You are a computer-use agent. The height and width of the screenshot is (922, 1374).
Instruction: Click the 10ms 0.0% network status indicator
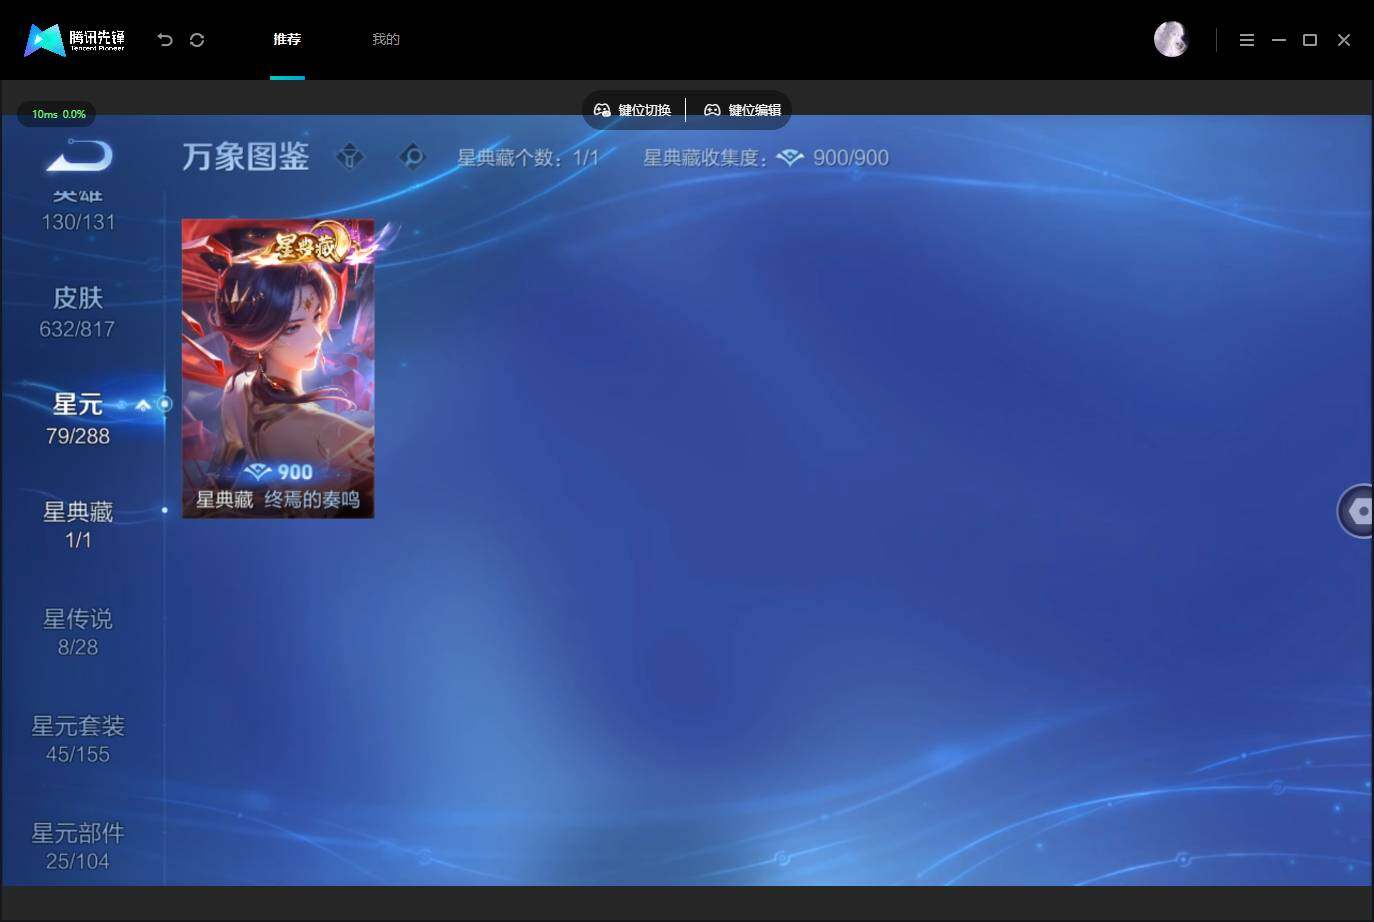point(58,114)
